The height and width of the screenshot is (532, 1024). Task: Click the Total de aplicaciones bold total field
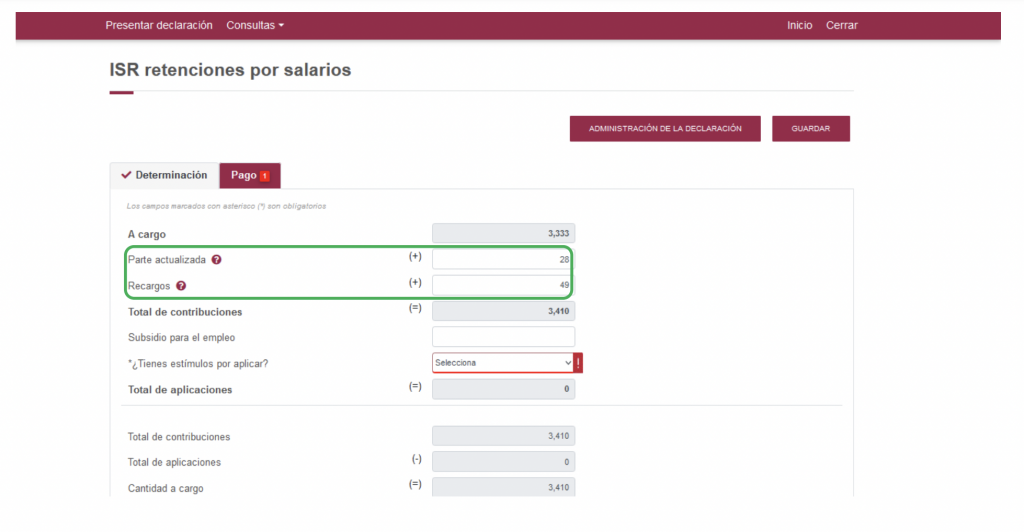[503, 389]
